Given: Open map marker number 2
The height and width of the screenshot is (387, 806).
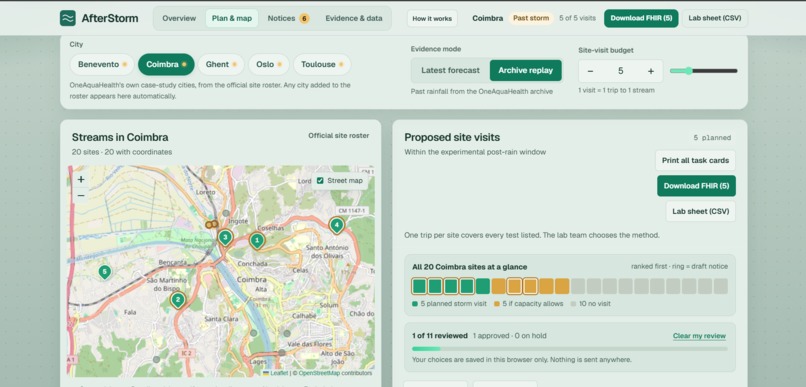Looking at the screenshot, I should [x=178, y=300].
